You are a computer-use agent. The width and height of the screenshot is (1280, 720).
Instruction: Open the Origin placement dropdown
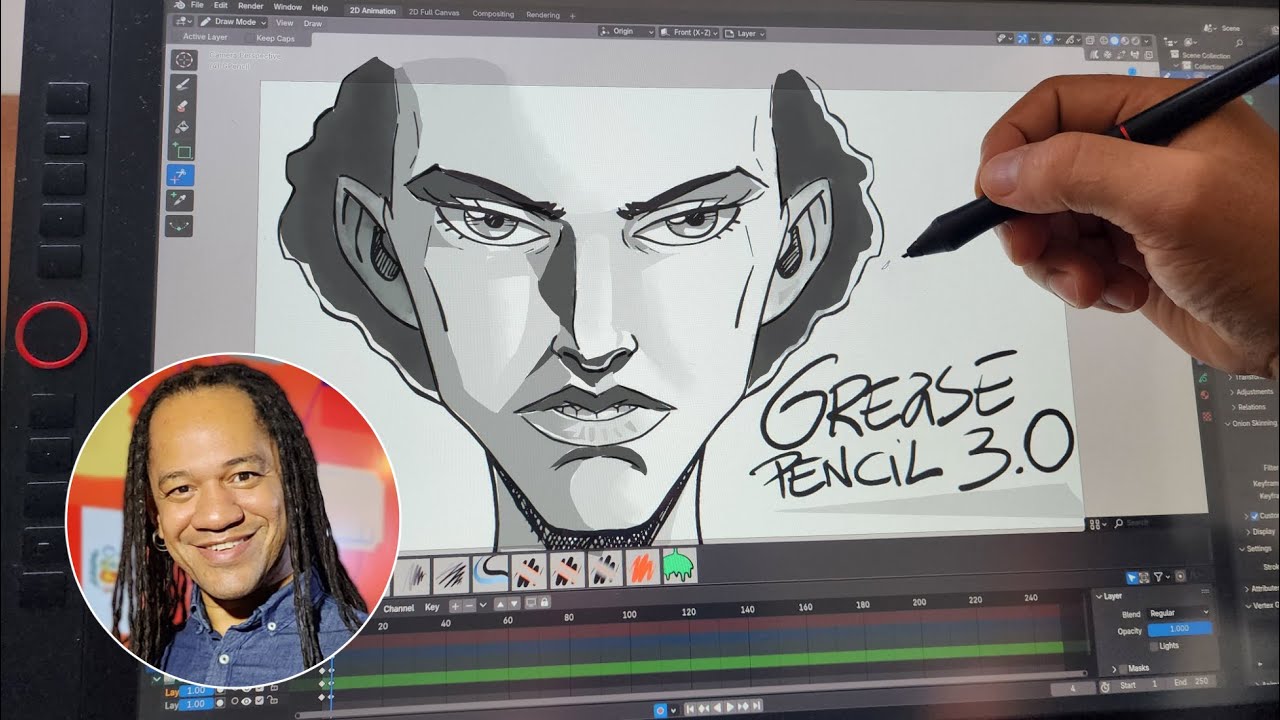pyautogui.click(x=627, y=32)
